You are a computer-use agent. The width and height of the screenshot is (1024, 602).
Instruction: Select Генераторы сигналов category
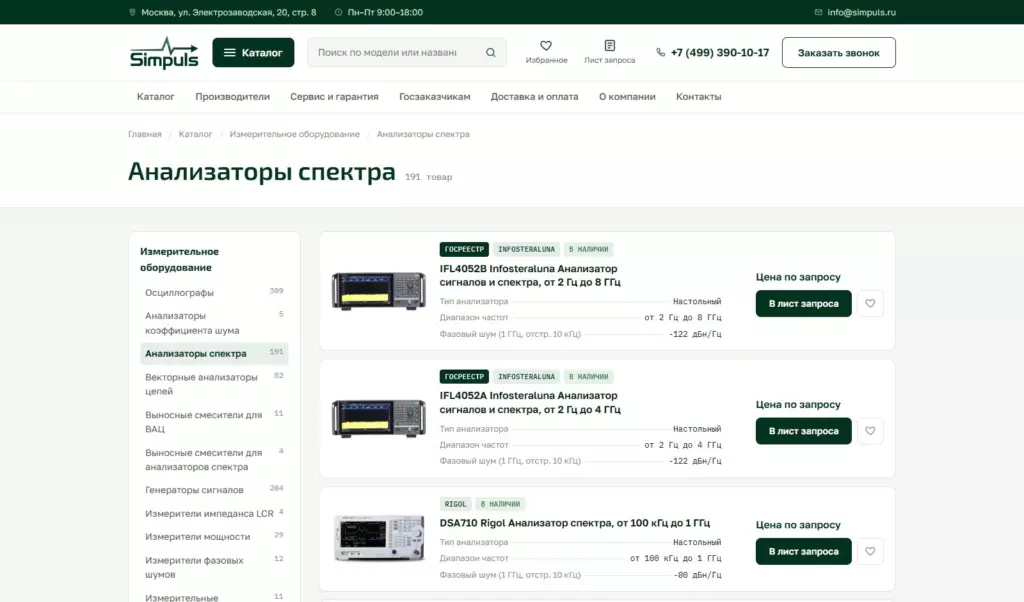(x=214, y=490)
